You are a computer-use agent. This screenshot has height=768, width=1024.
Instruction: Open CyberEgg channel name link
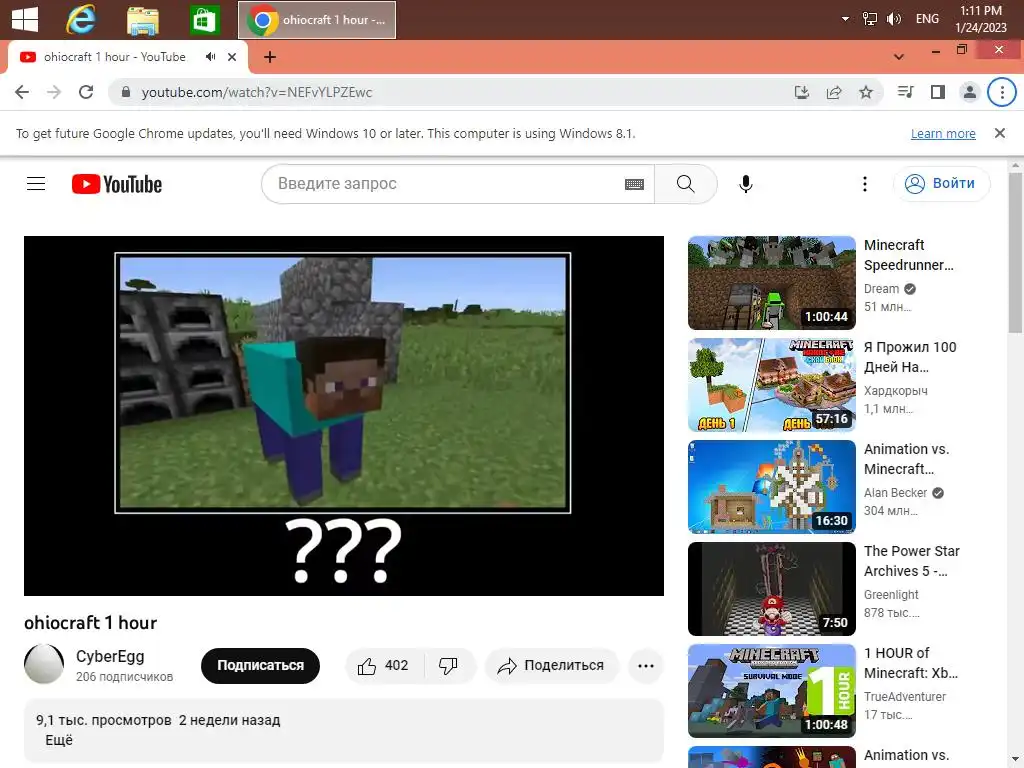click(110, 656)
